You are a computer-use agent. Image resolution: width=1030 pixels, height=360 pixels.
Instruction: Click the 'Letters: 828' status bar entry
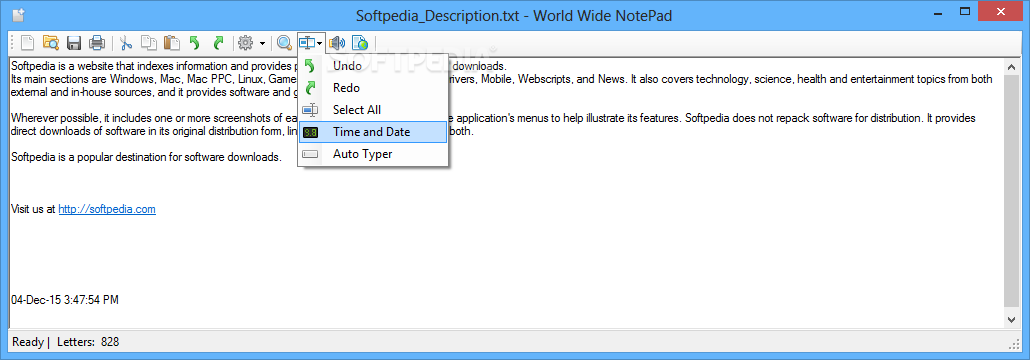88,342
